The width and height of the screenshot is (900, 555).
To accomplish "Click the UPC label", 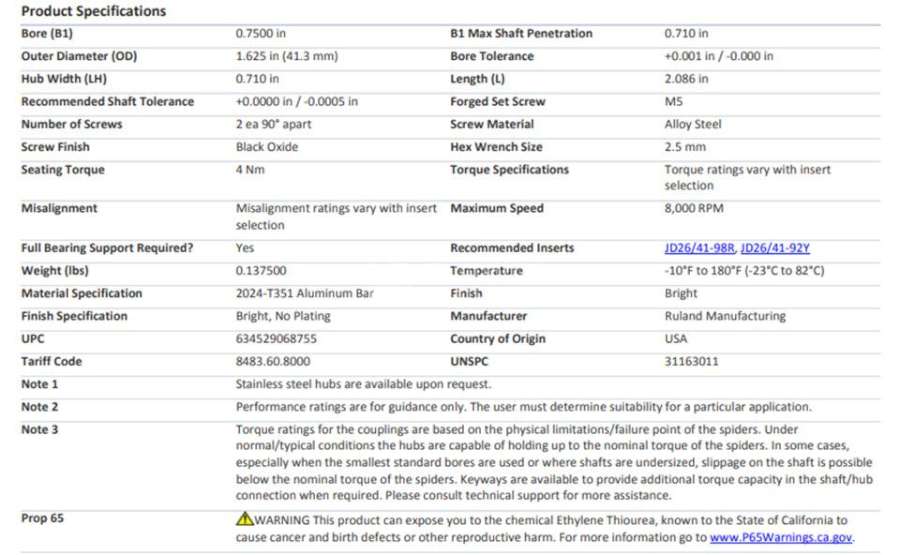I will pyautogui.click(x=33, y=339).
